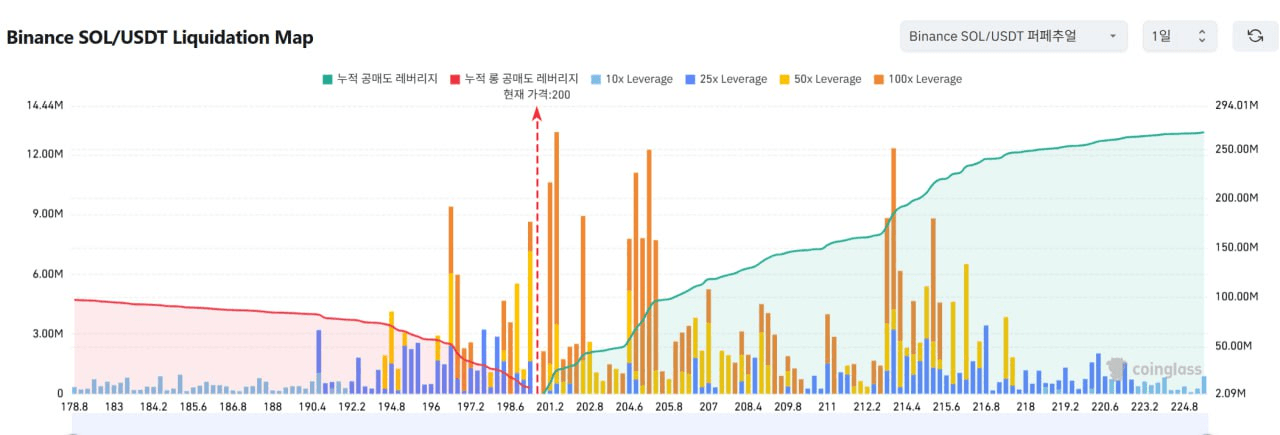Click the 220.6 price axis label
This screenshot has height=435, width=1280.
(1104, 408)
